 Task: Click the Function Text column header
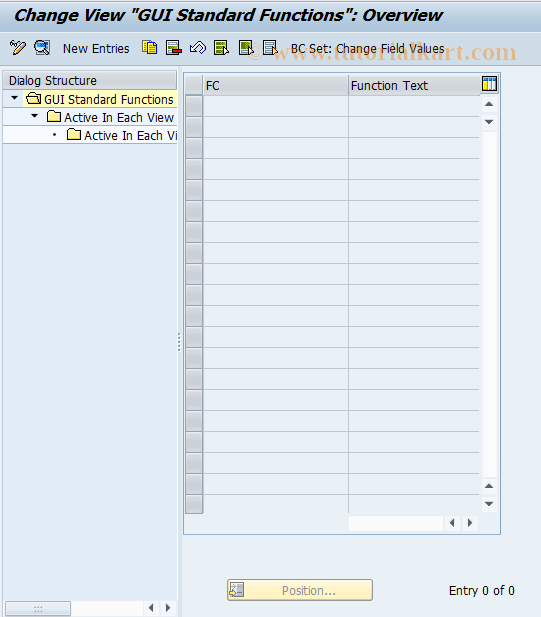click(414, 85)
